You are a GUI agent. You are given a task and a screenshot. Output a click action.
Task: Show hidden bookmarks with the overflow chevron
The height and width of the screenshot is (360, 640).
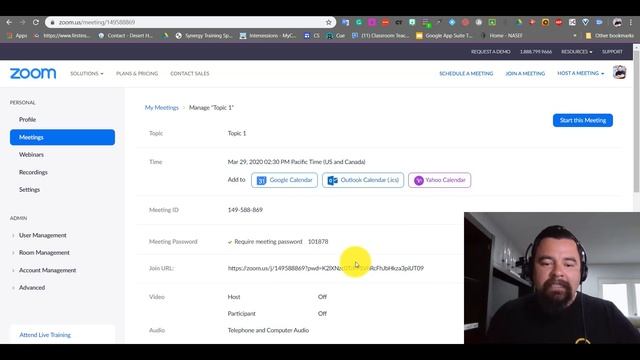click(x=575, y=36)
